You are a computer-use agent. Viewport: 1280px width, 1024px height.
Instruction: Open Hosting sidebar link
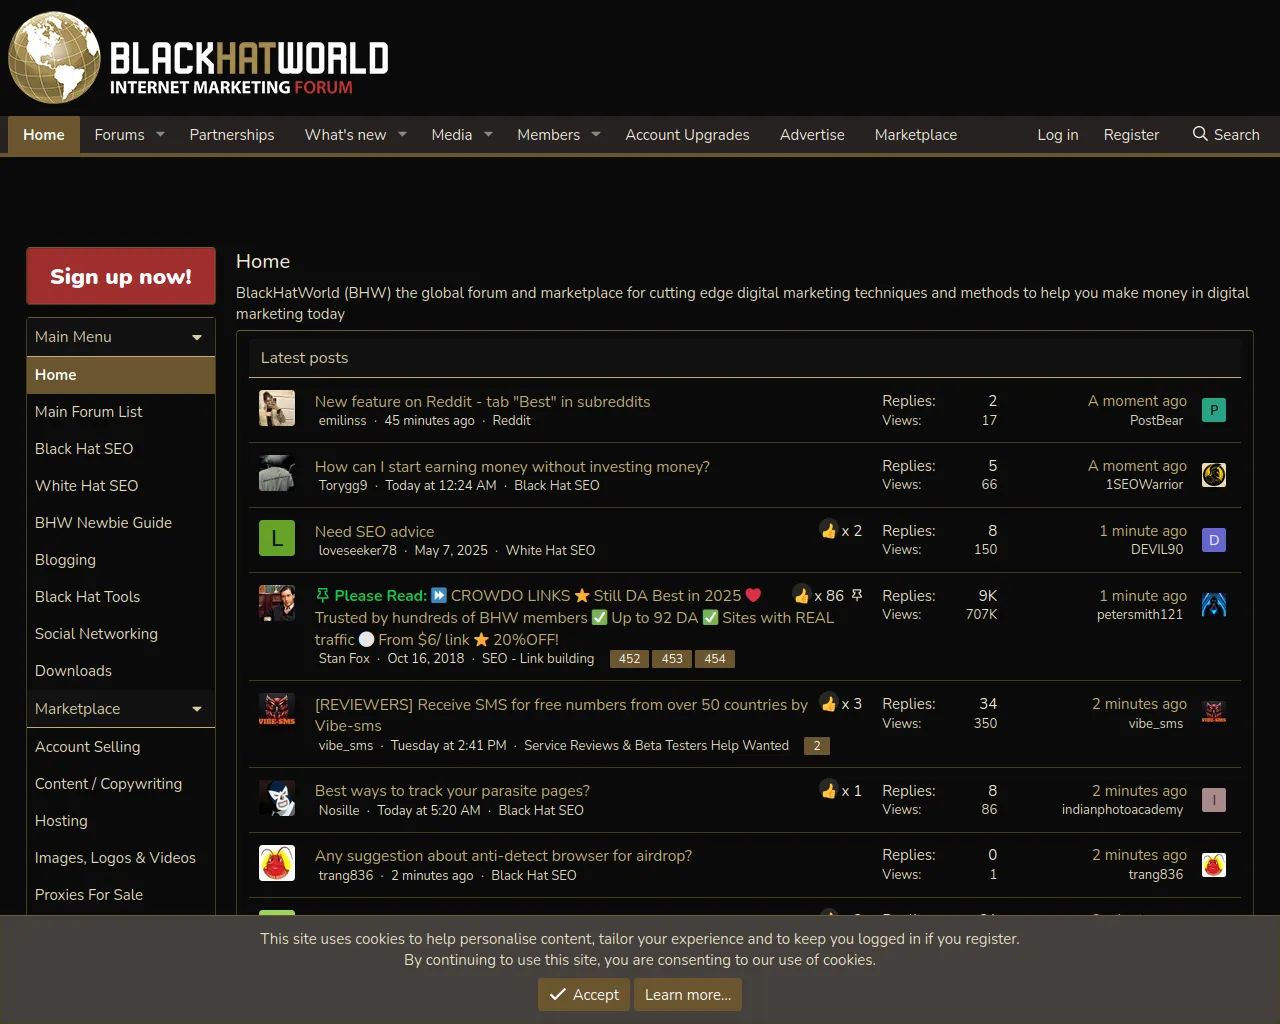point(121,821)
